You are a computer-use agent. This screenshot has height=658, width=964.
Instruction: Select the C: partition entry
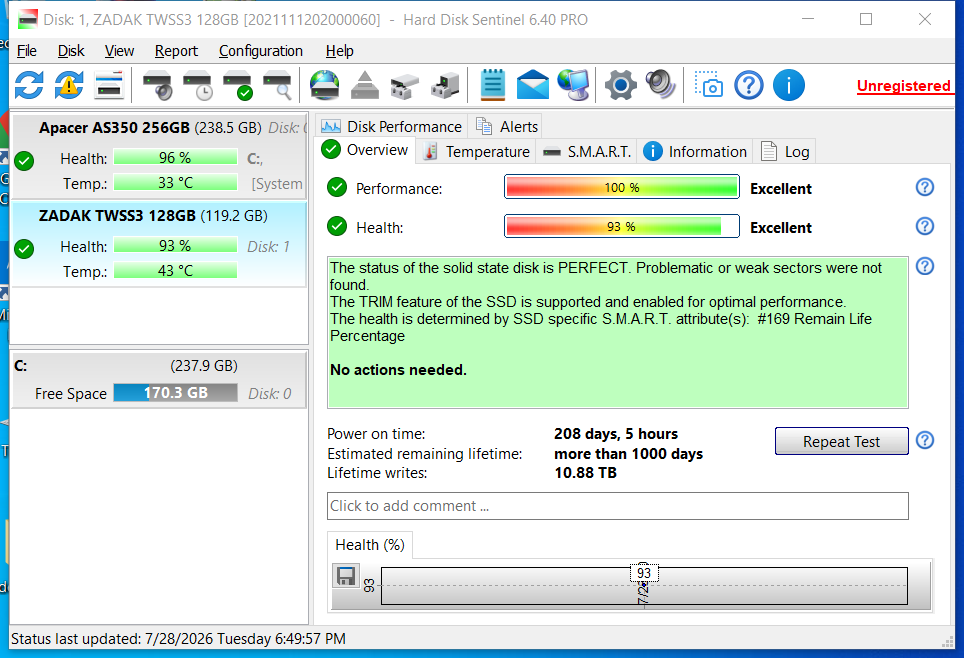tap(159, 379)
